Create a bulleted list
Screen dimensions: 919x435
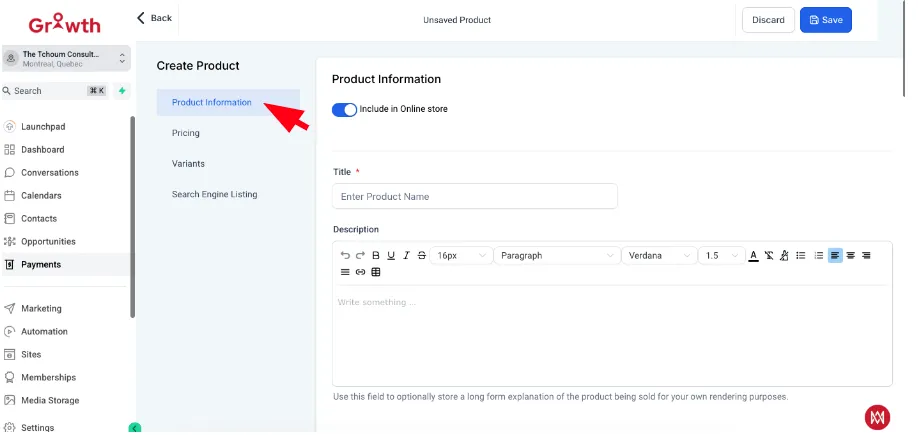(x=801, y=256)
